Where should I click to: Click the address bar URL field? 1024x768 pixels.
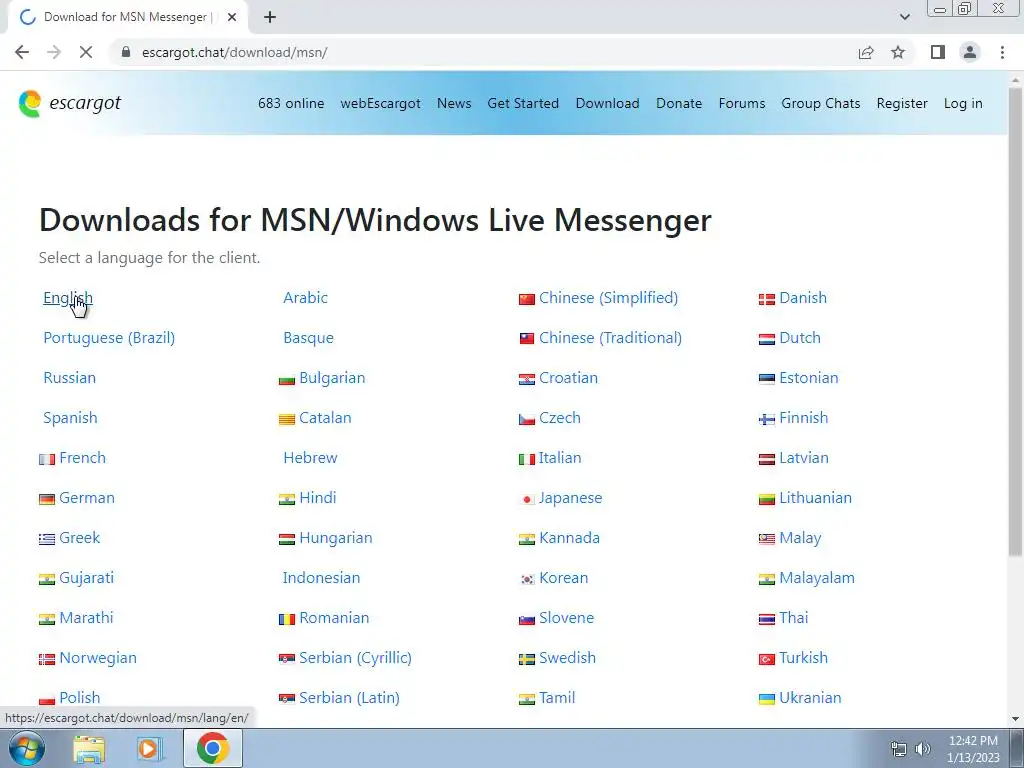click(x=483, y=52)
